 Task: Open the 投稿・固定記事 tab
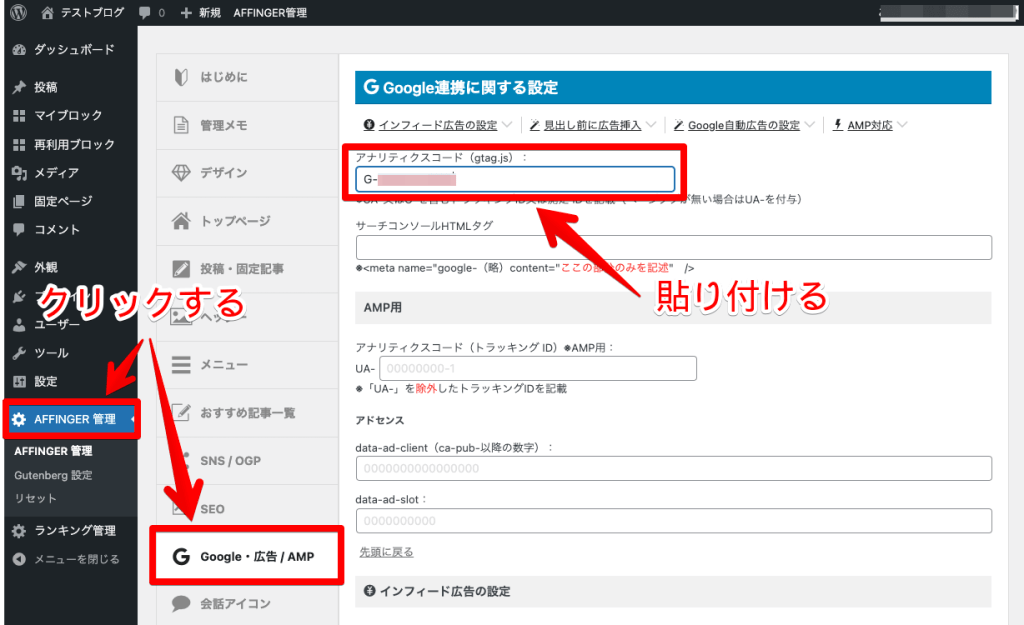tap(248, 268)
